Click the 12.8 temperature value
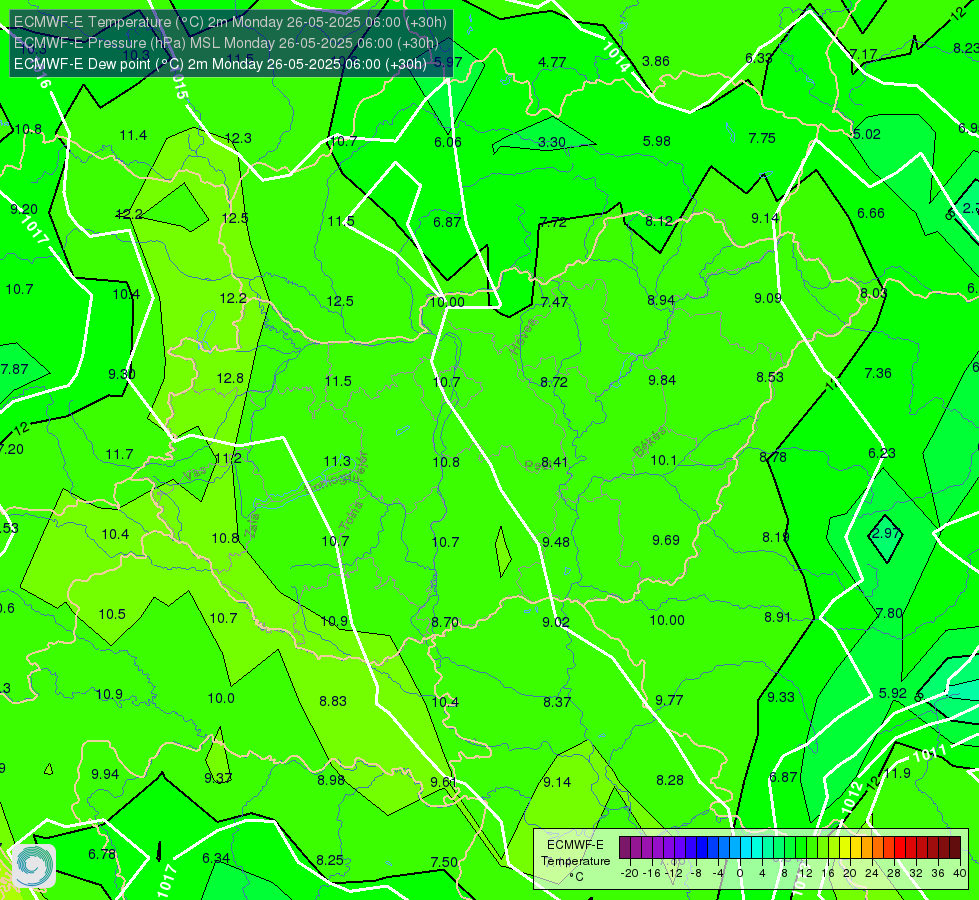979x900 pixels. (x=230, y=378)
